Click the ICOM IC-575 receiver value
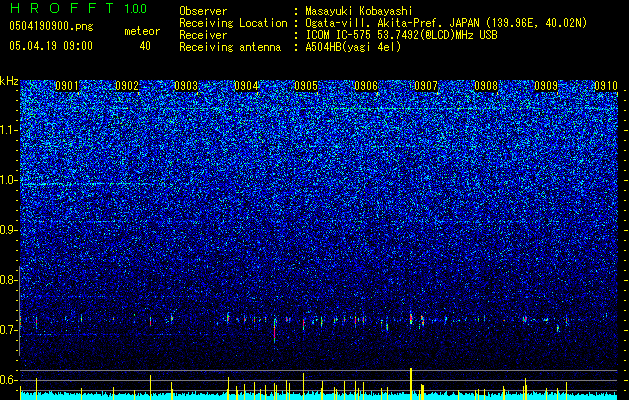 [x=401, y=35]
